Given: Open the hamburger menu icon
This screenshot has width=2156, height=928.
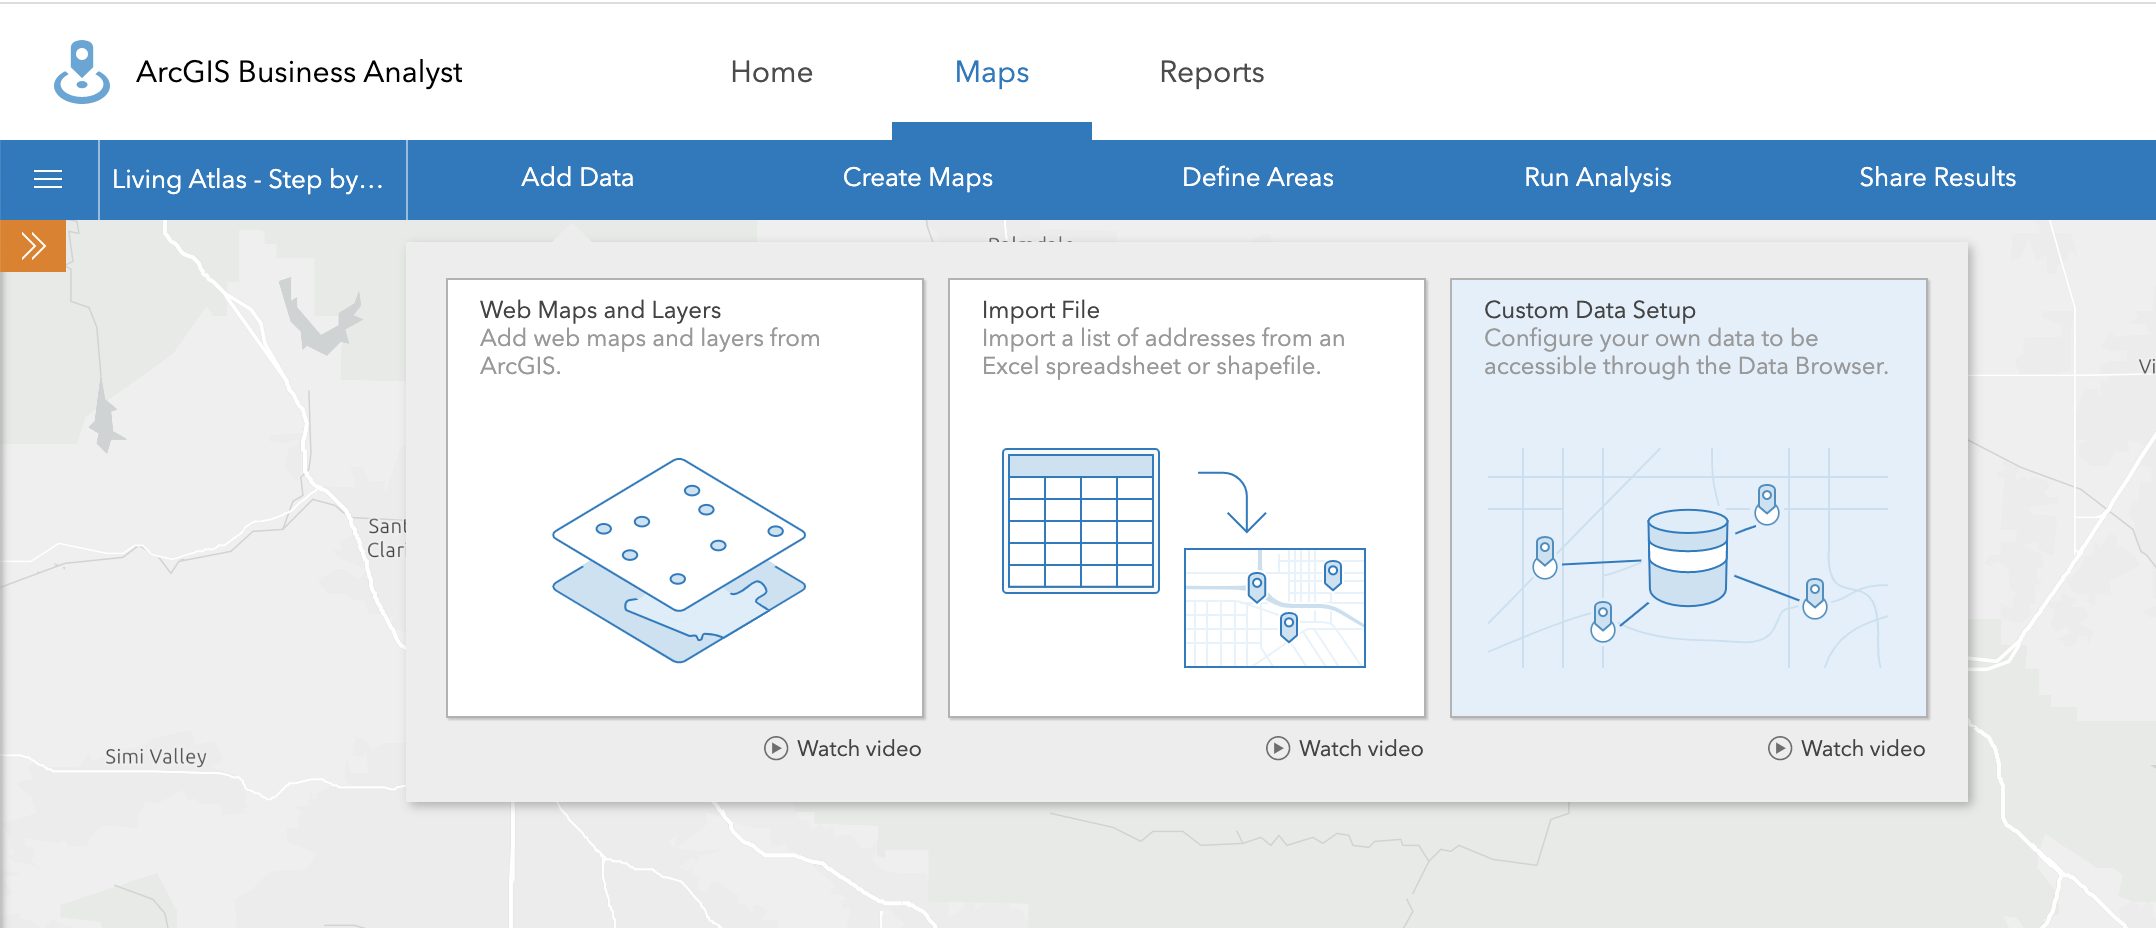Looking at the screenshot, I should coord(48,179).
